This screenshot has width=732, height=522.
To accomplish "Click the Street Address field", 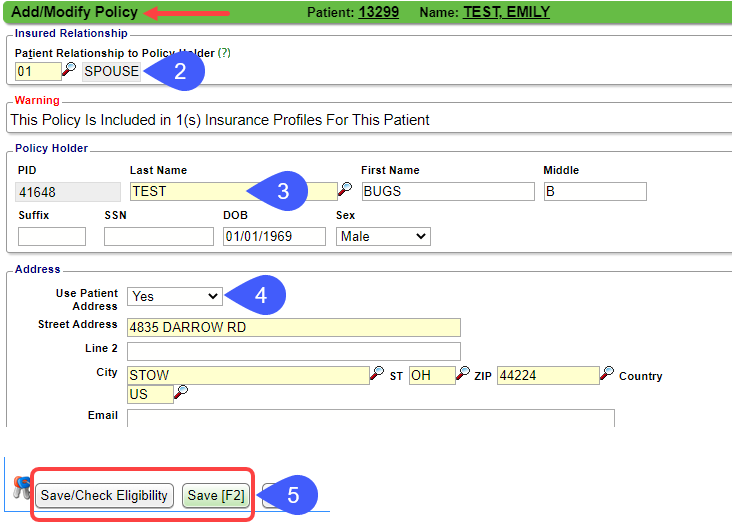I will (293, 328).
